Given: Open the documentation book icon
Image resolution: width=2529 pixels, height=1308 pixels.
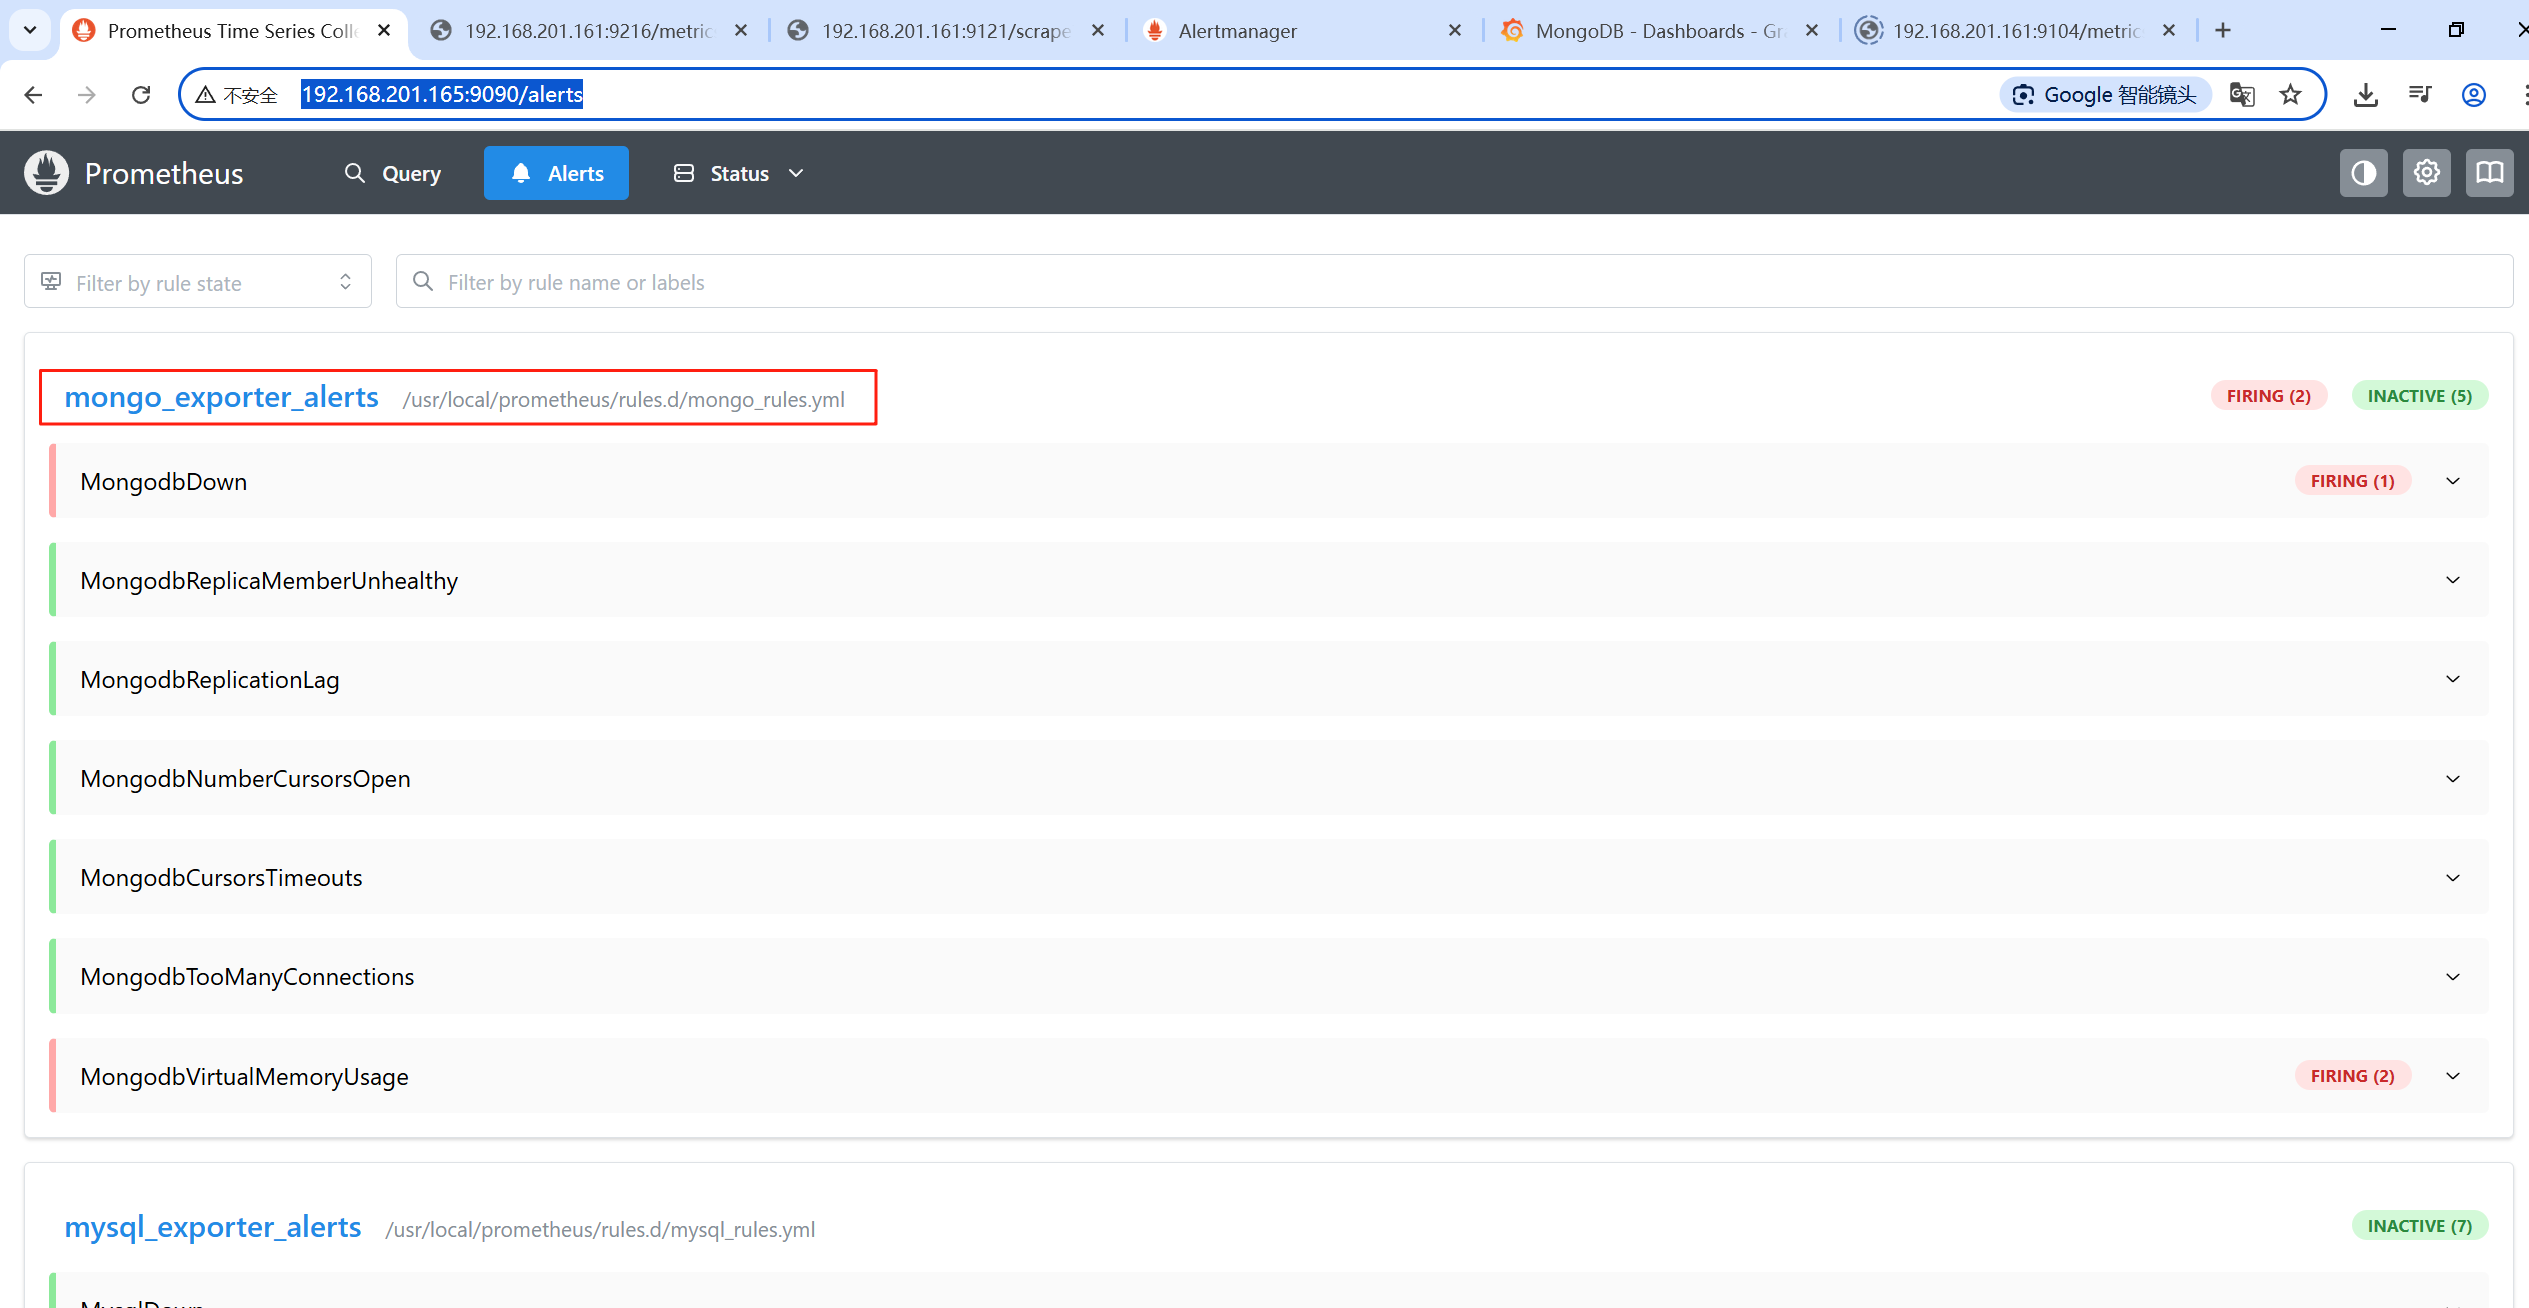Looking at the screenshot, I should tap(2489, 173).
